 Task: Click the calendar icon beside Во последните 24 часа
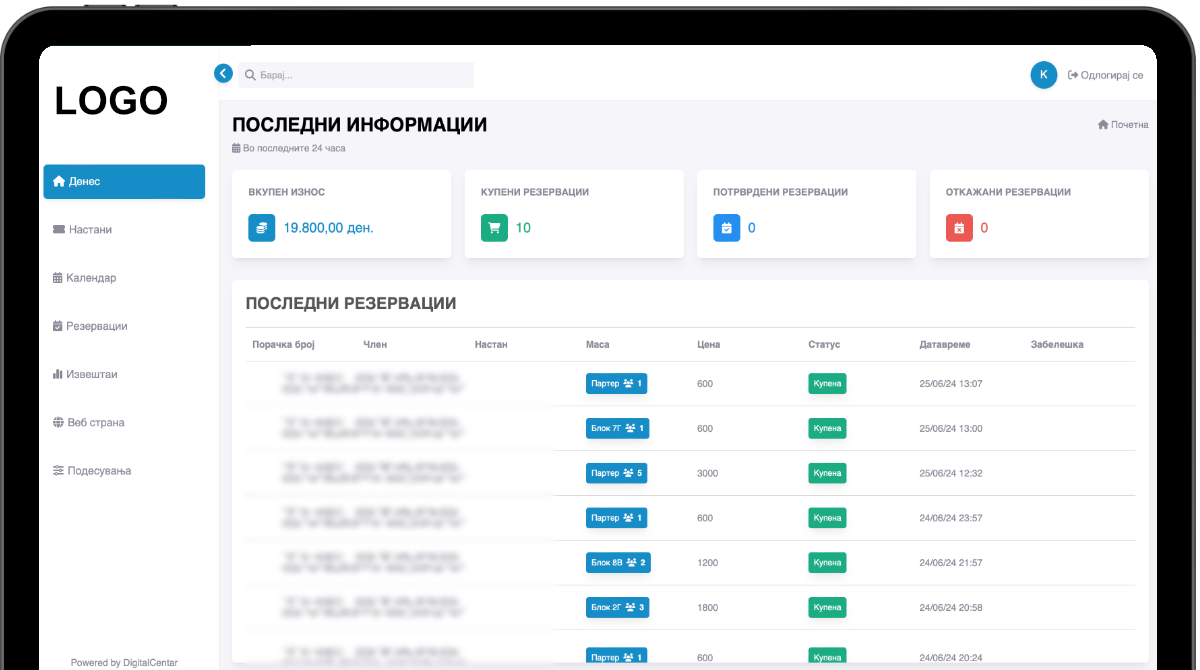pos(236,148)
